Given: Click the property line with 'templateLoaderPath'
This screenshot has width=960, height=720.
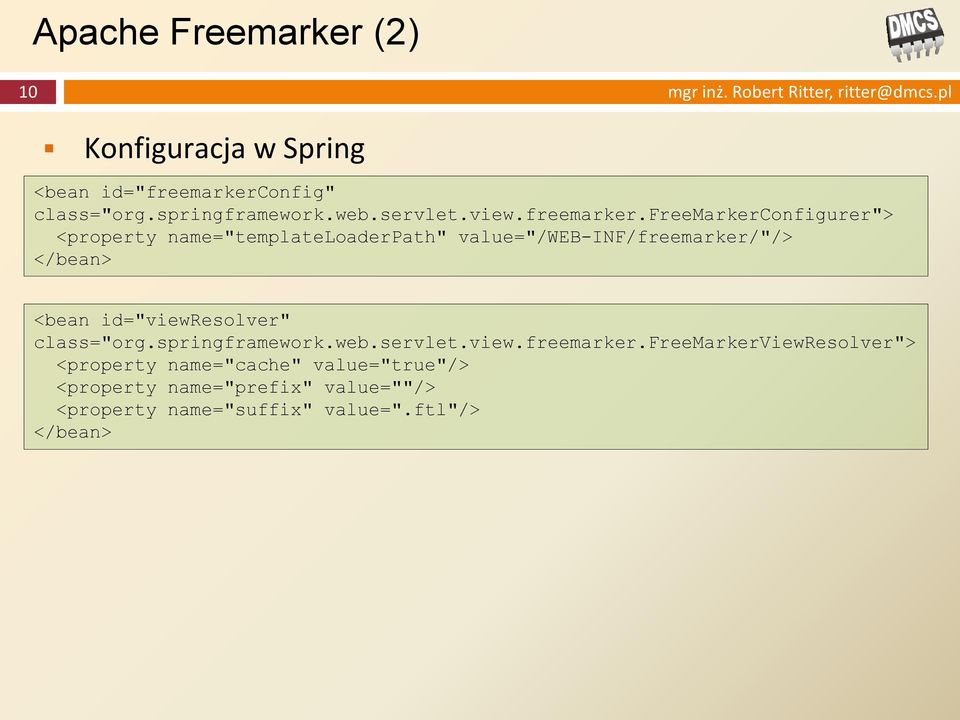Looking at the screenshot, I should [424, 237].
